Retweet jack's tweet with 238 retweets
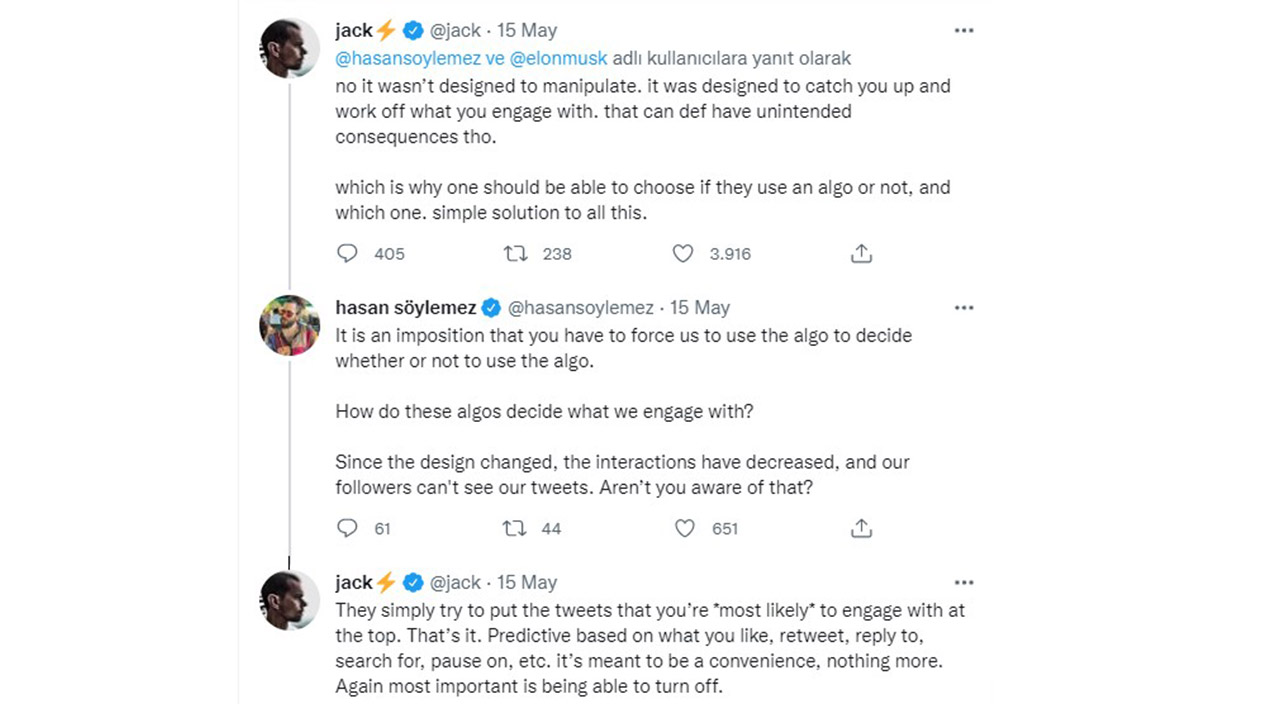The height and width of the screenshot is (704, 1280). pyautogui.click(x=515, y=254)
